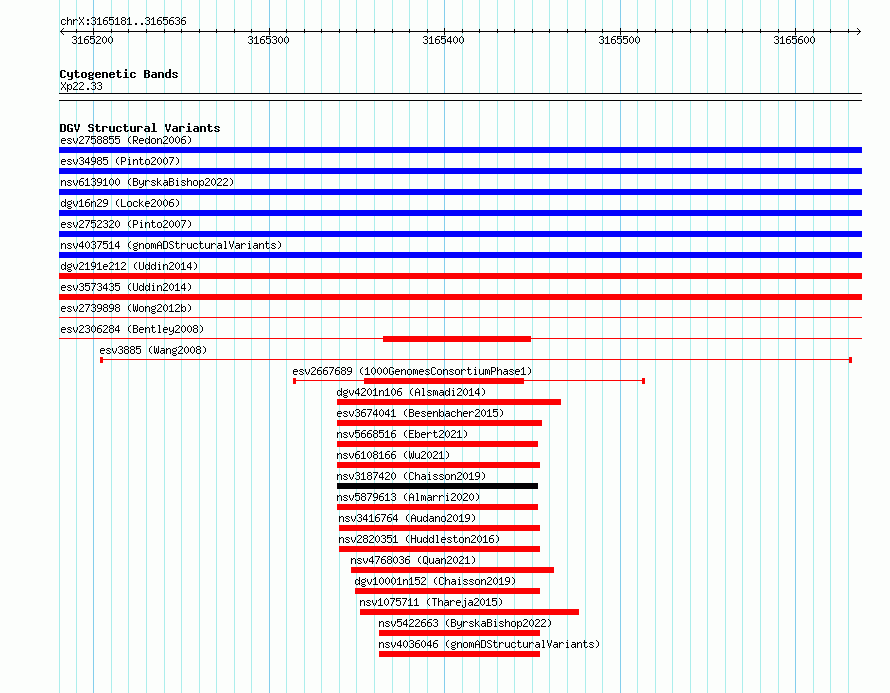Screen dimensions: 890x693
Task: Click nsv4036046 (gnomADStructuralVariants) label
Action: (489, 644)
